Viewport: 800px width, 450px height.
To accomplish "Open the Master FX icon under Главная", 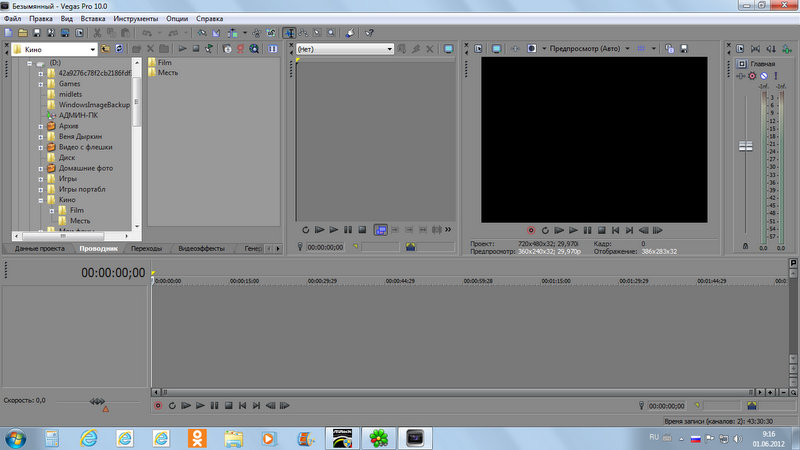I will (x=741, y=76).
